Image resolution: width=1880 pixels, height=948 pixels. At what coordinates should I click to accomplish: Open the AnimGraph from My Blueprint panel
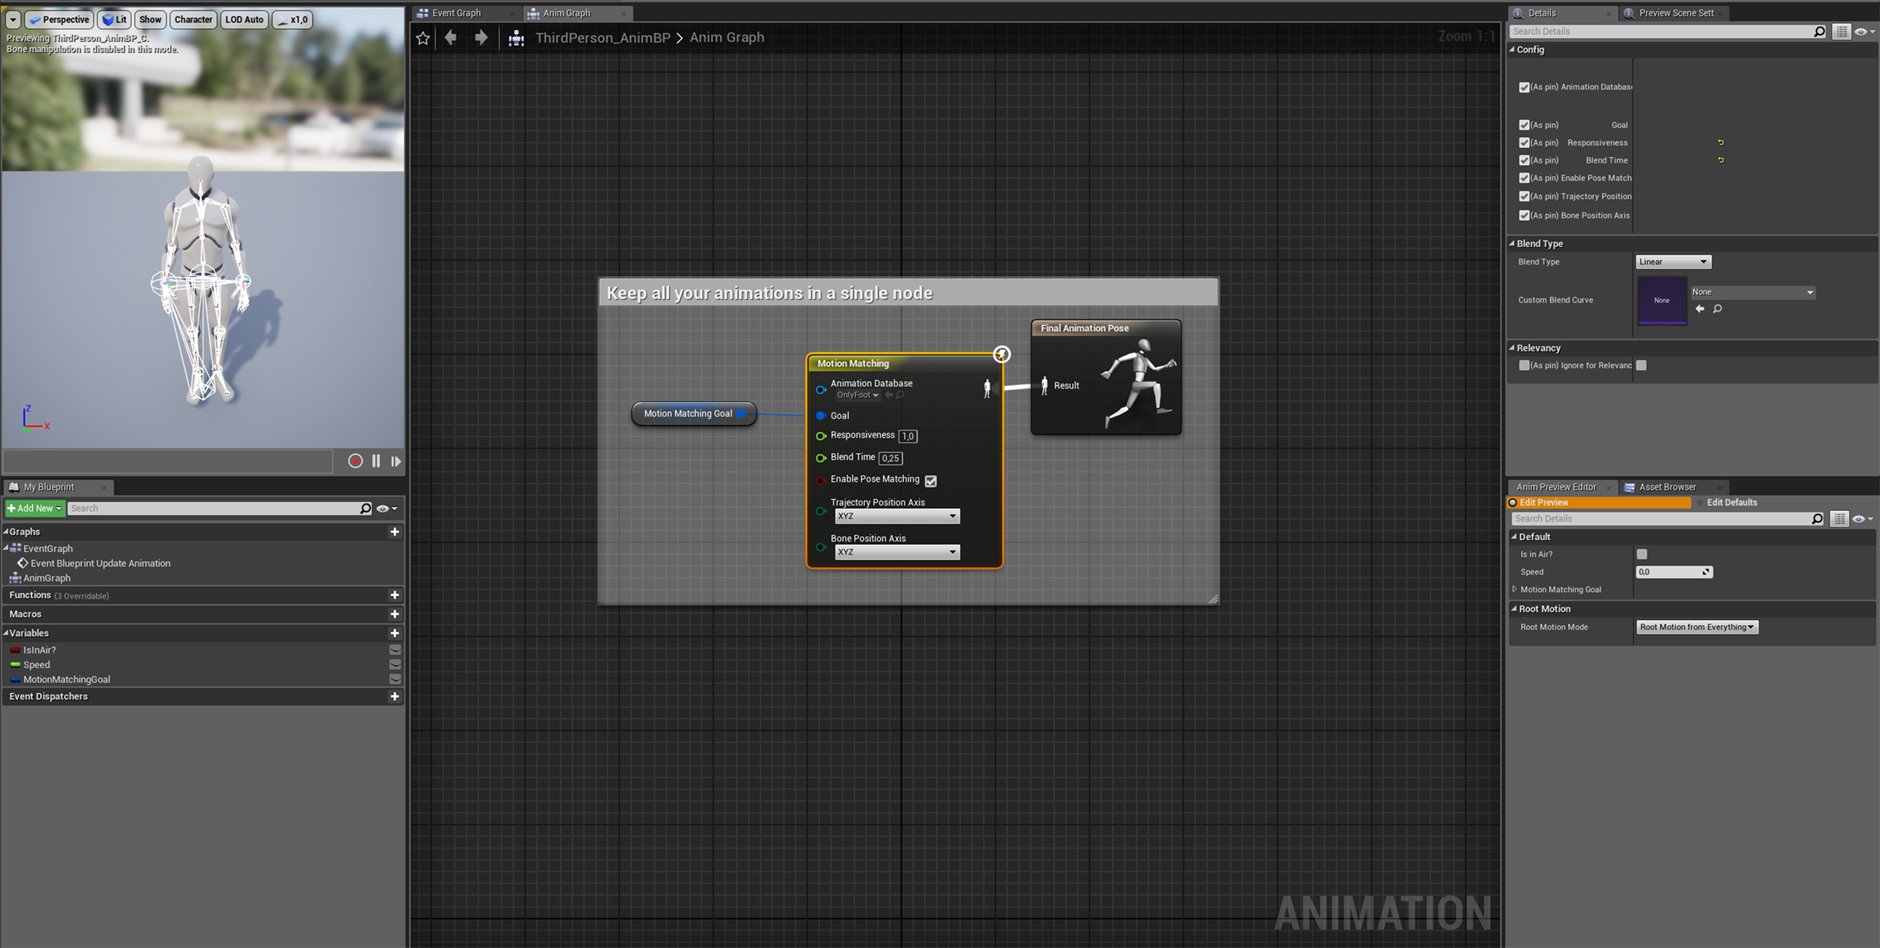46,578
